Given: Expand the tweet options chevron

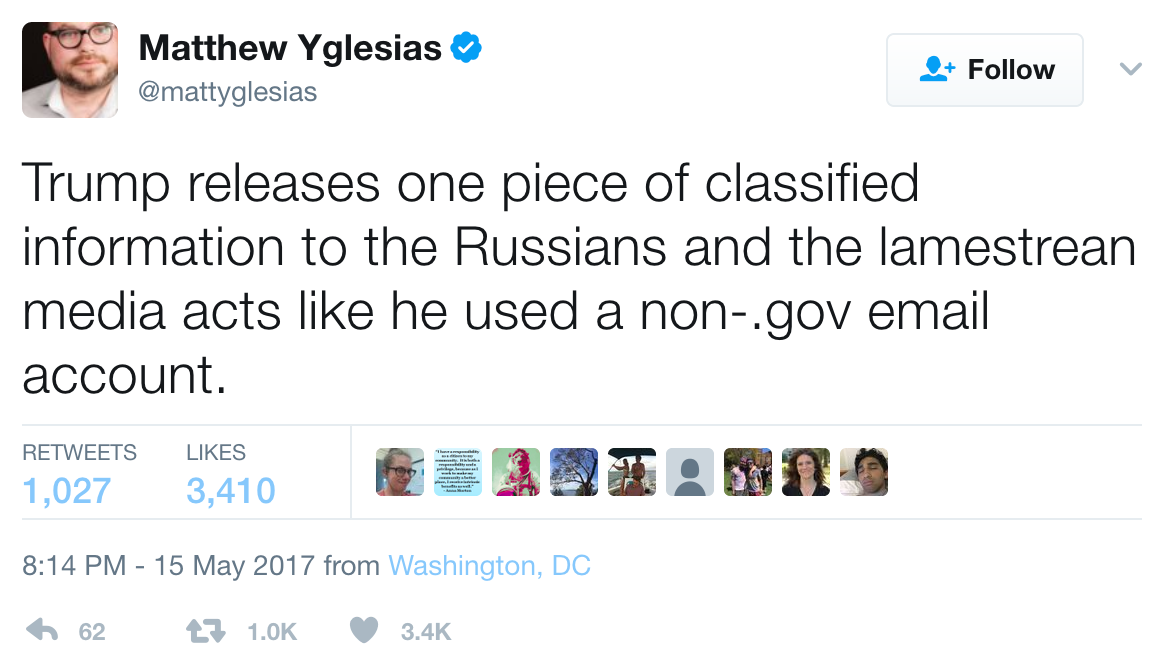Looking at the screenshot, I should click(x=1130, y=69).
